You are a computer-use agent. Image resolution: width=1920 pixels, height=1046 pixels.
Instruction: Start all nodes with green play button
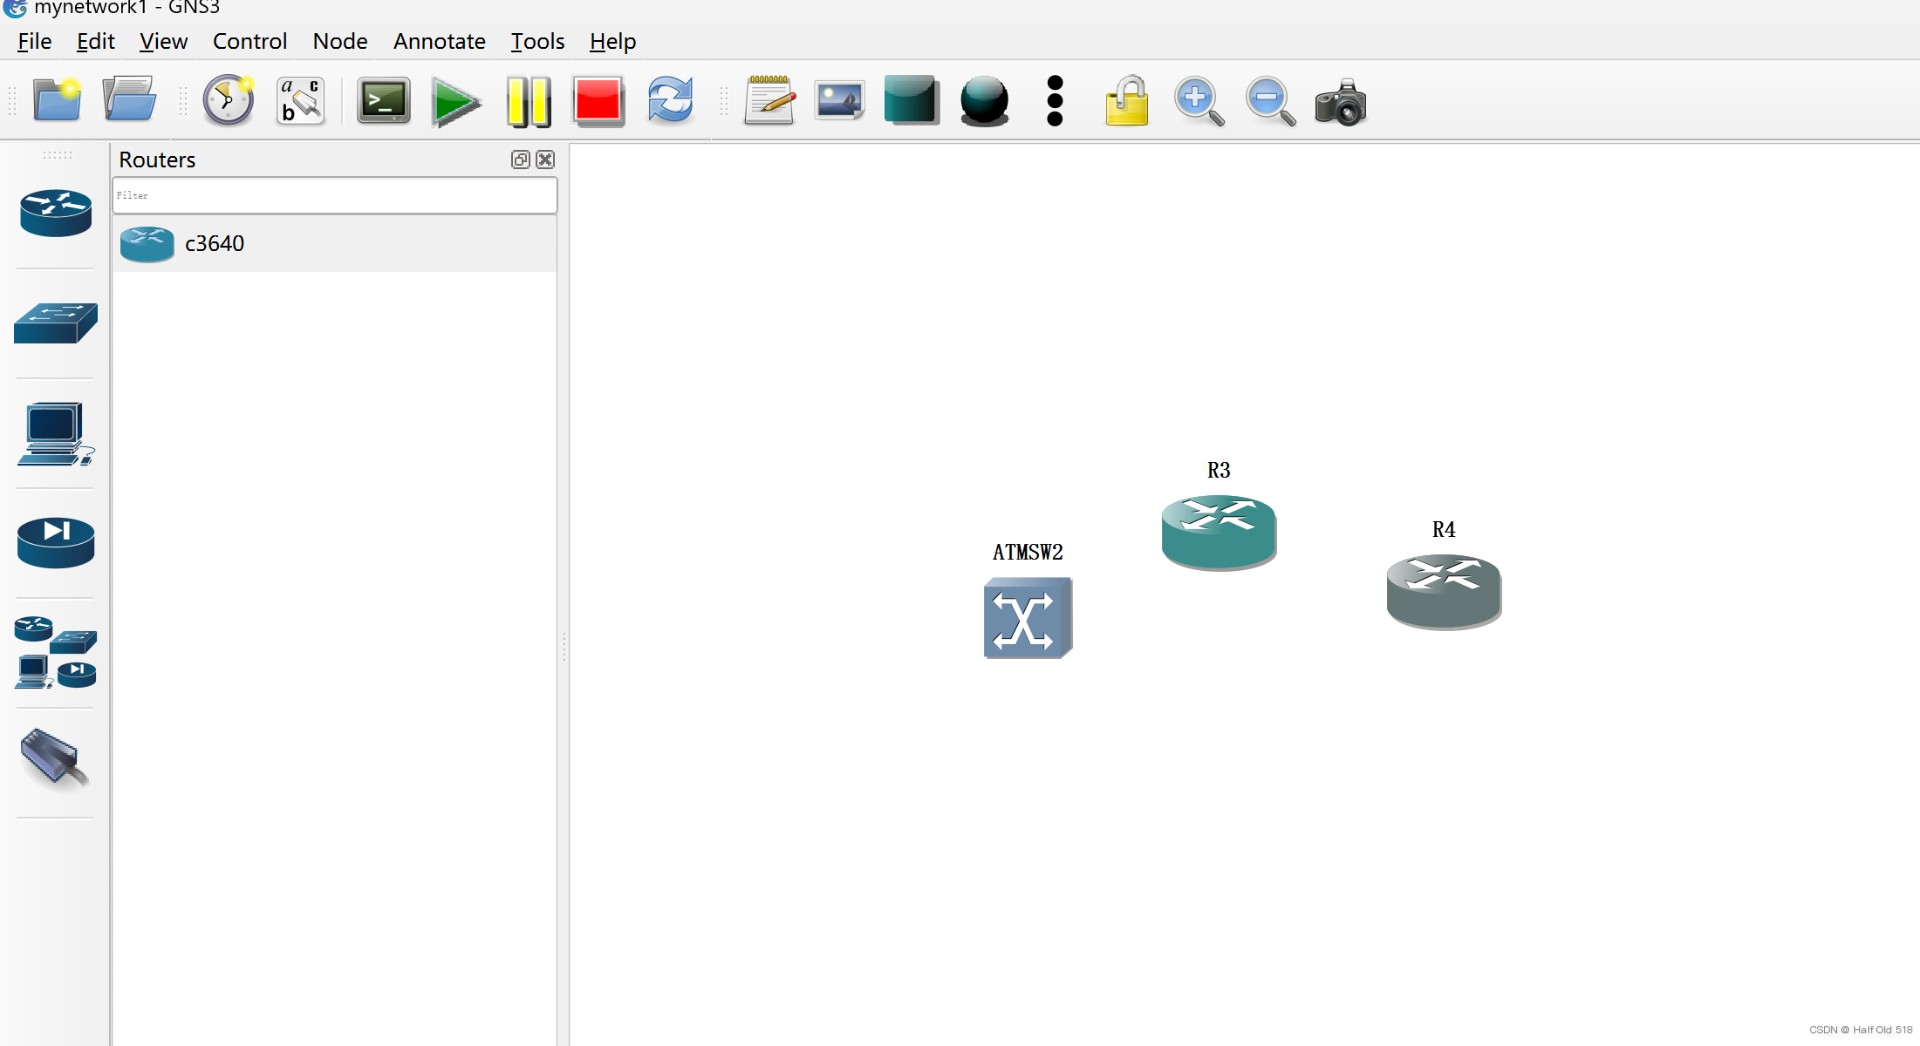pyautogui.click(x=456, y=102)
